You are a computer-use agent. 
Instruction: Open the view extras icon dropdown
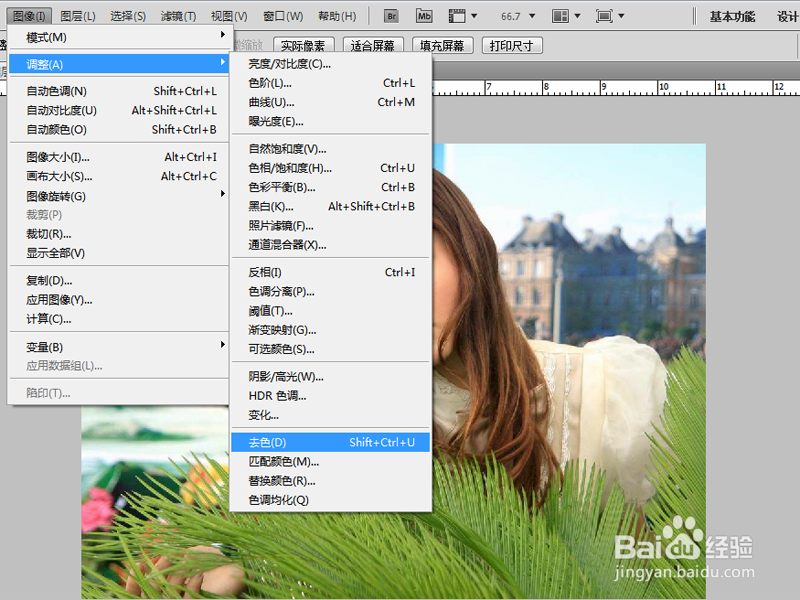(x=462, y=16)
